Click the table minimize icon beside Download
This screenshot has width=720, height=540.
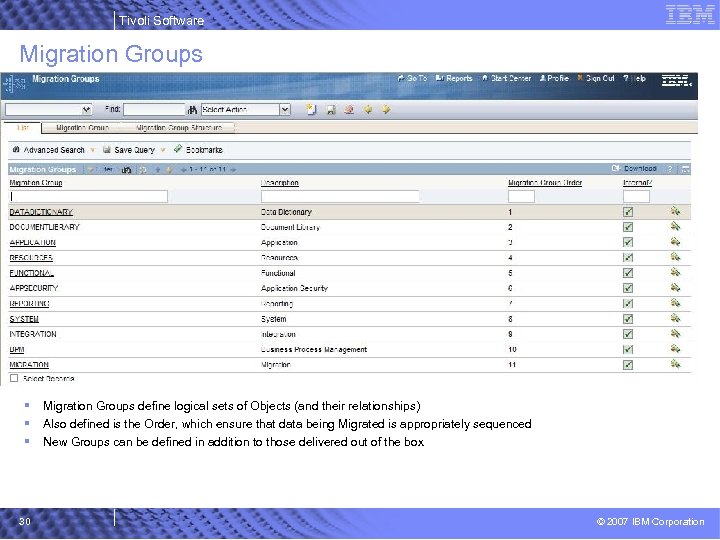click(x=685, y=169)
